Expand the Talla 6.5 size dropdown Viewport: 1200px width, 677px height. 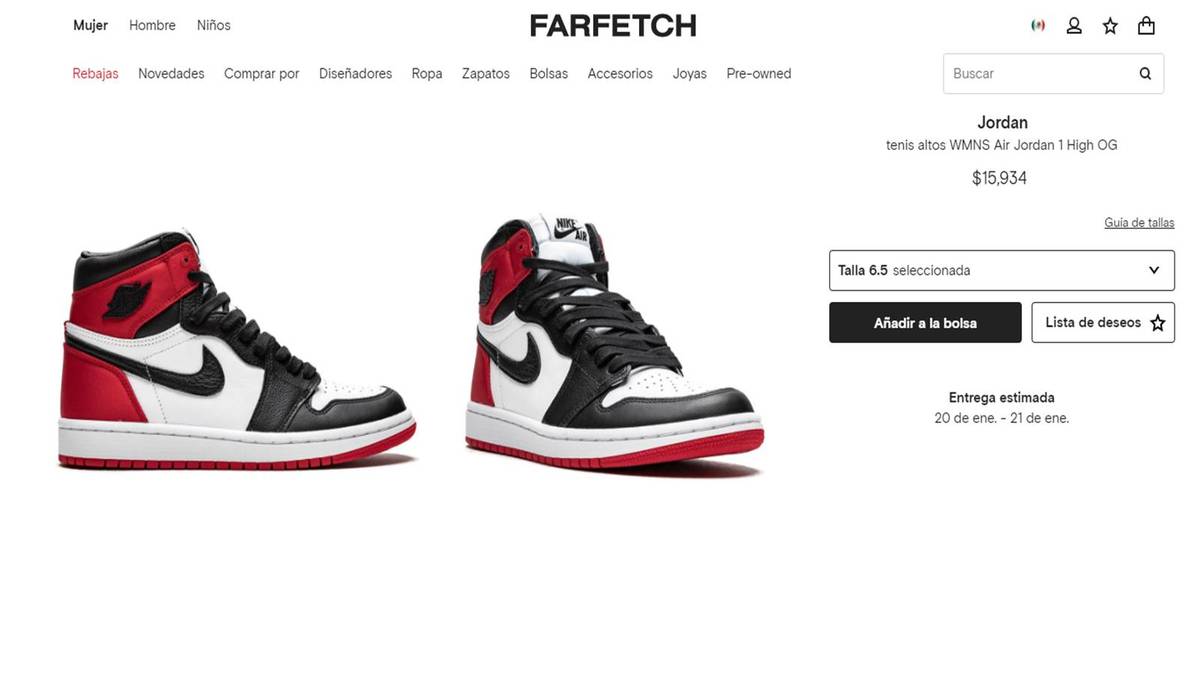coord(1002,270)
